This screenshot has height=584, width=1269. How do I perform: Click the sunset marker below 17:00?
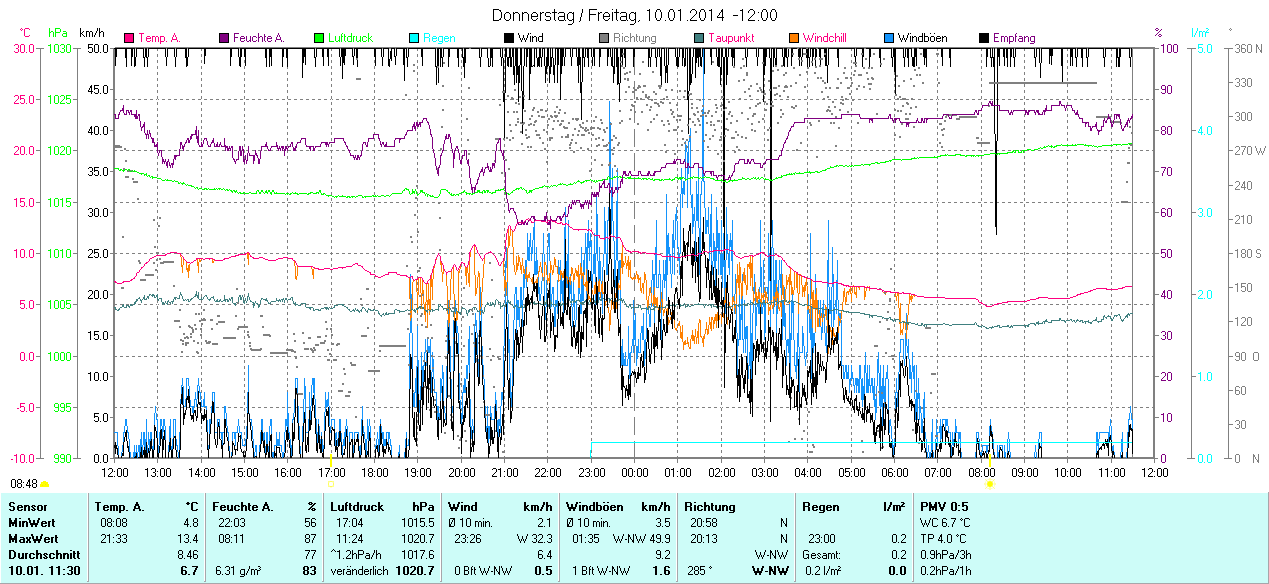click(x=331, y=484)
